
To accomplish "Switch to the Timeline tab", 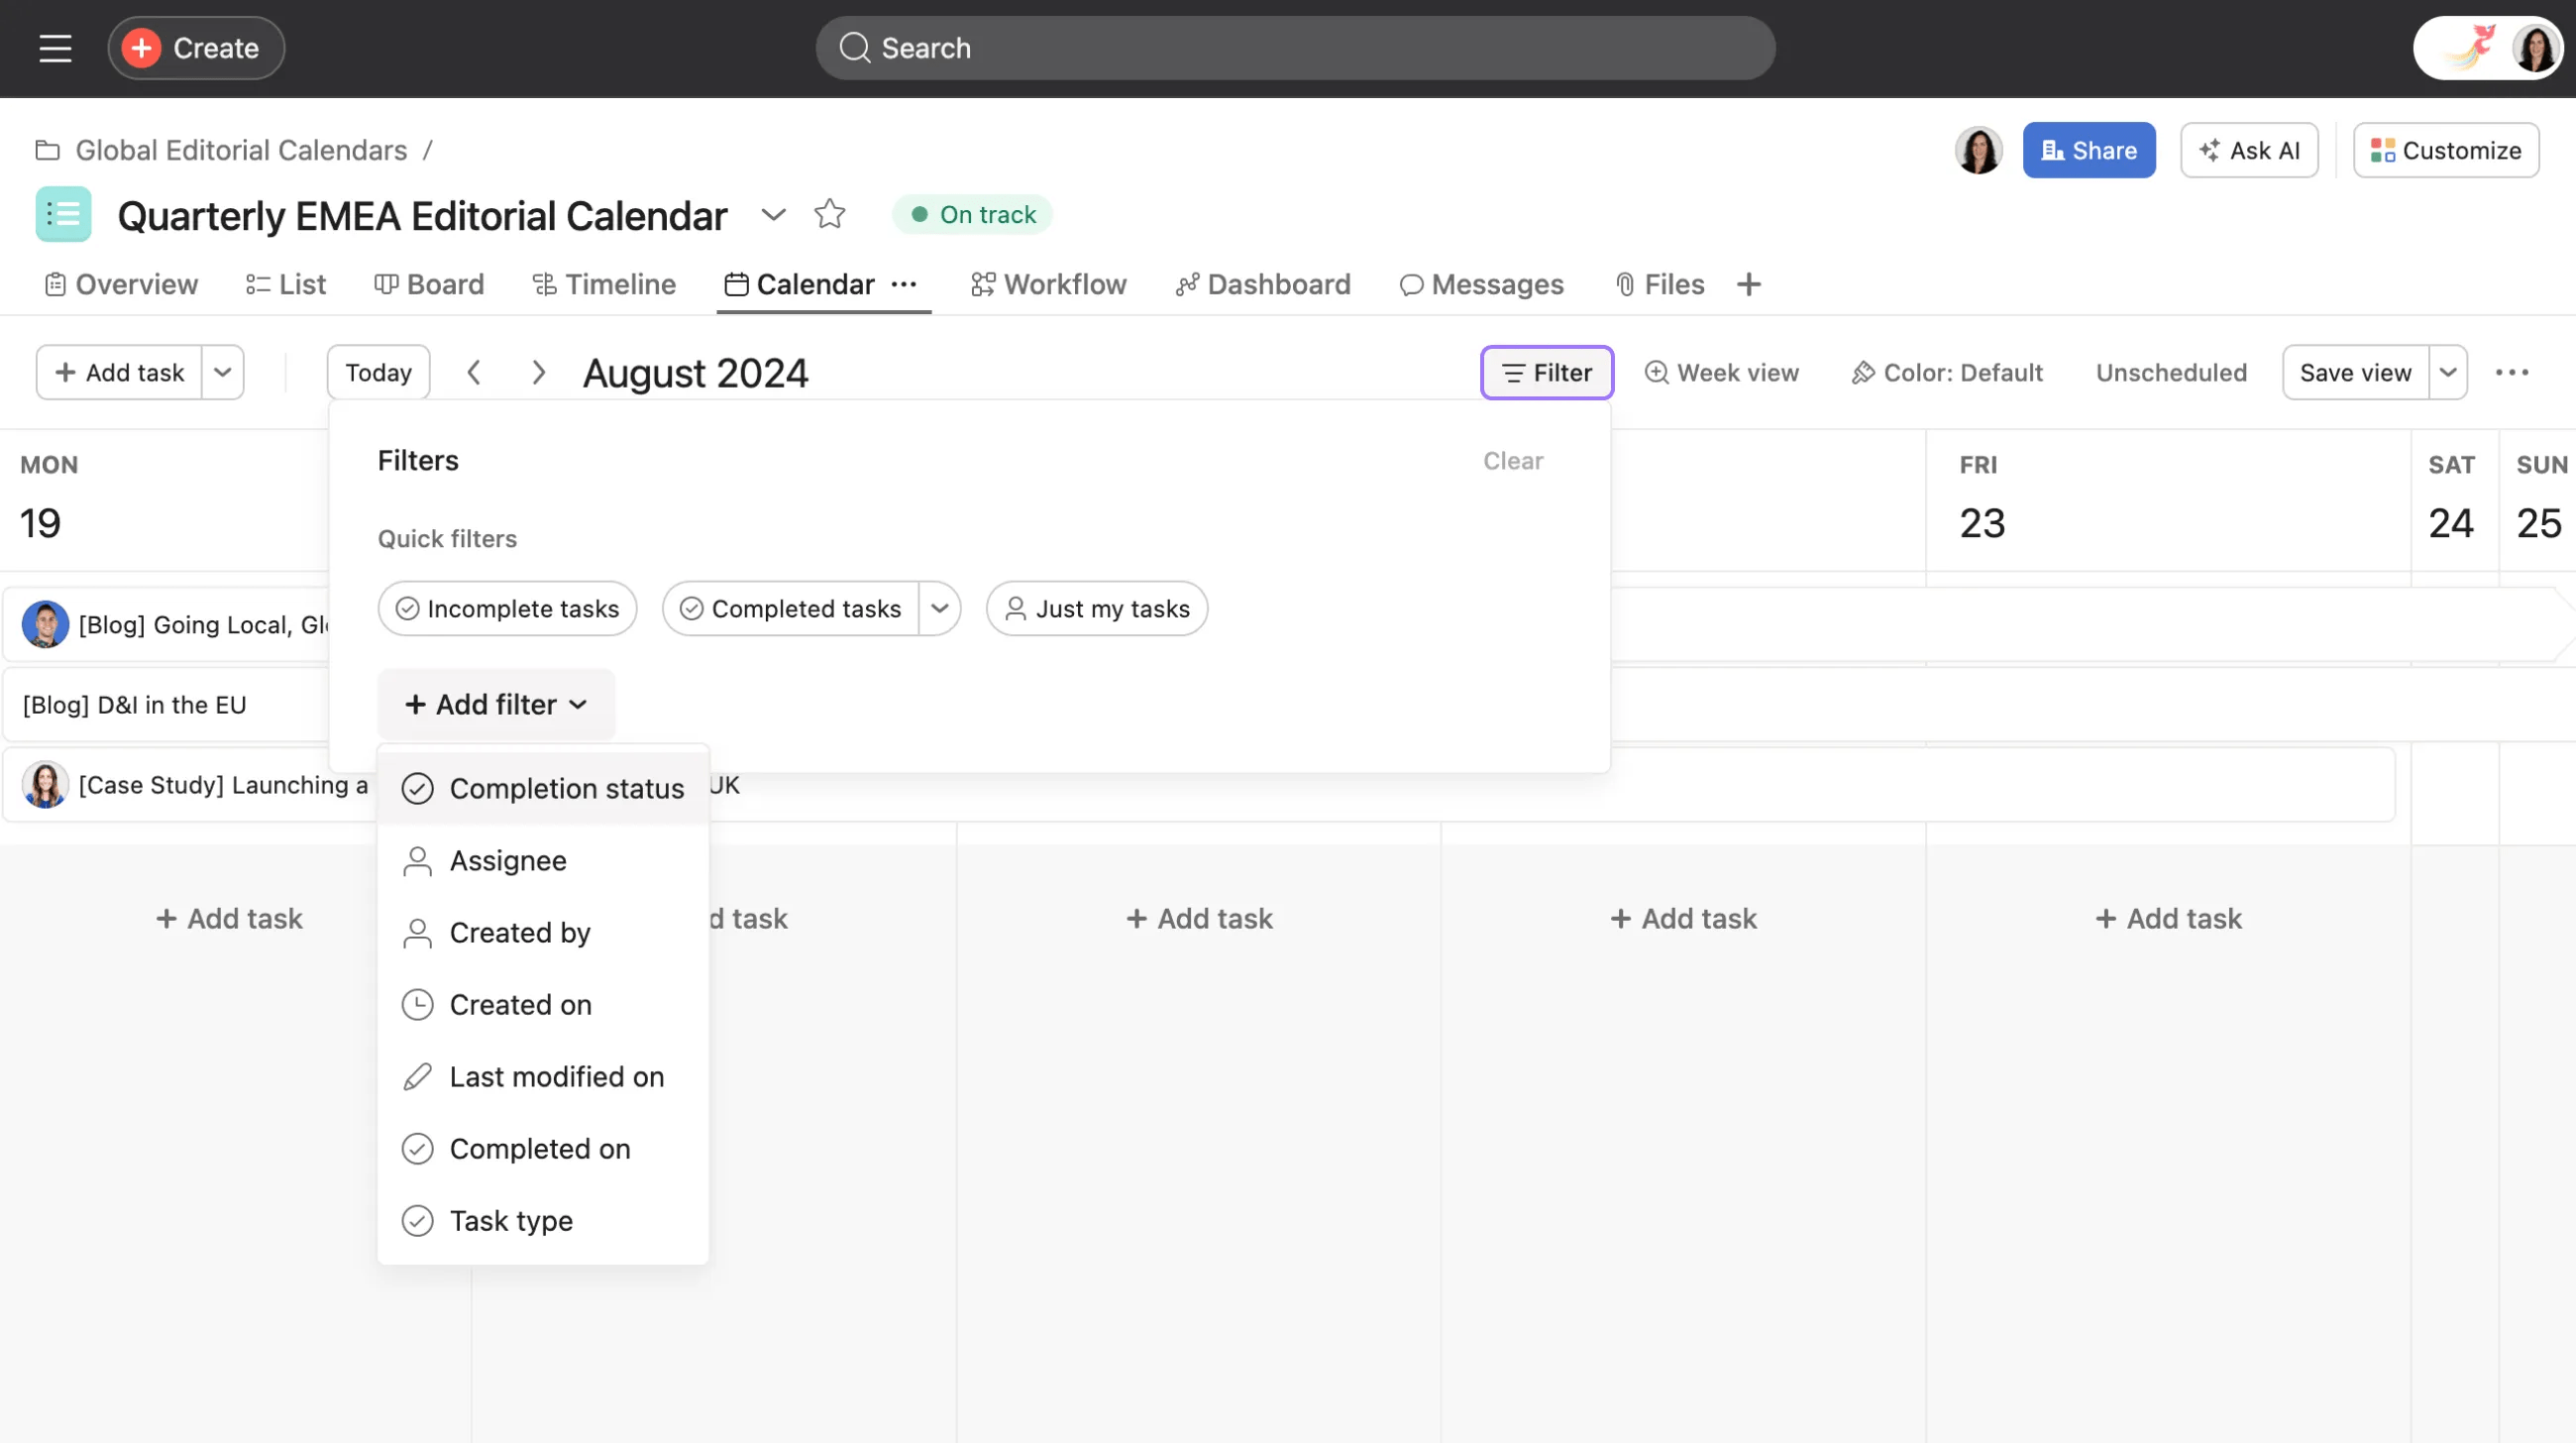I will coord(604,285).
